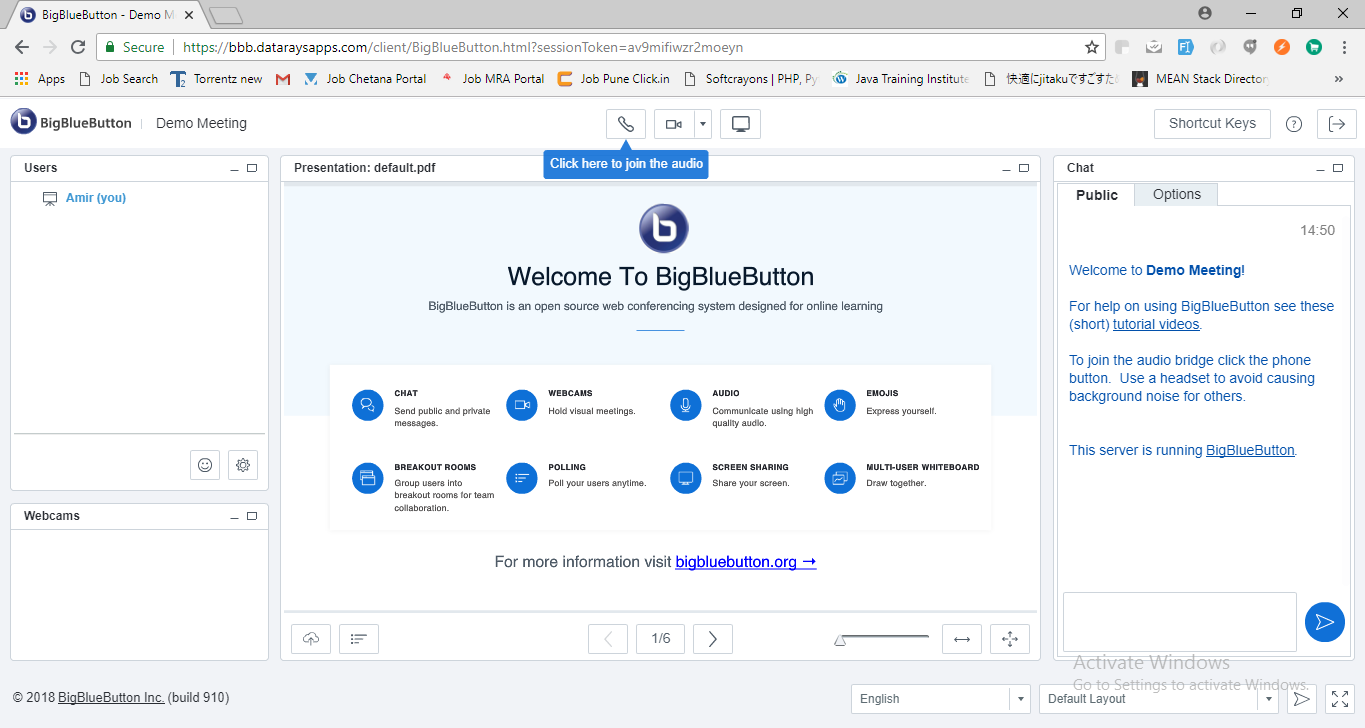Join the audio using the phone icon
The width and height of the screenshot is (1365, 728).
click(625, 123)
